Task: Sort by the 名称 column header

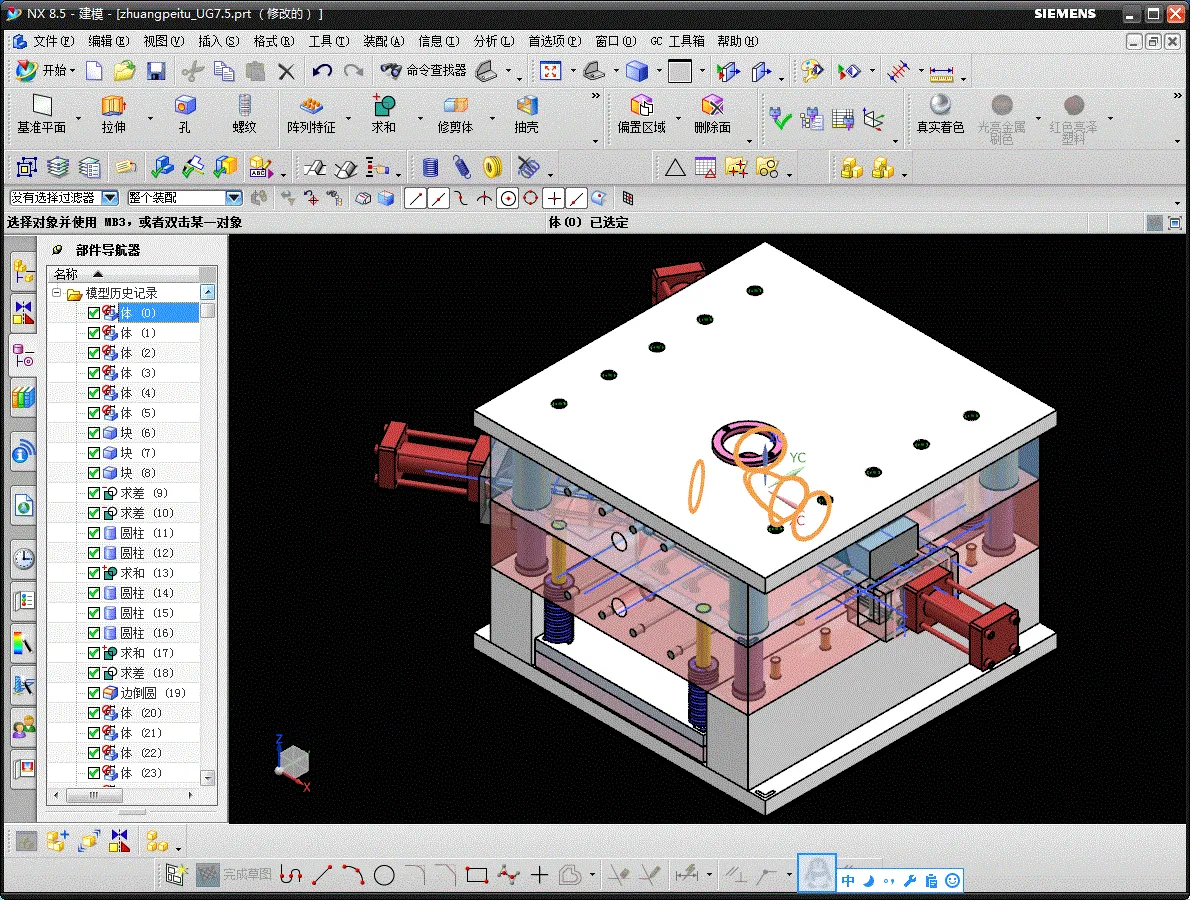Action: [x=124, y=274]
